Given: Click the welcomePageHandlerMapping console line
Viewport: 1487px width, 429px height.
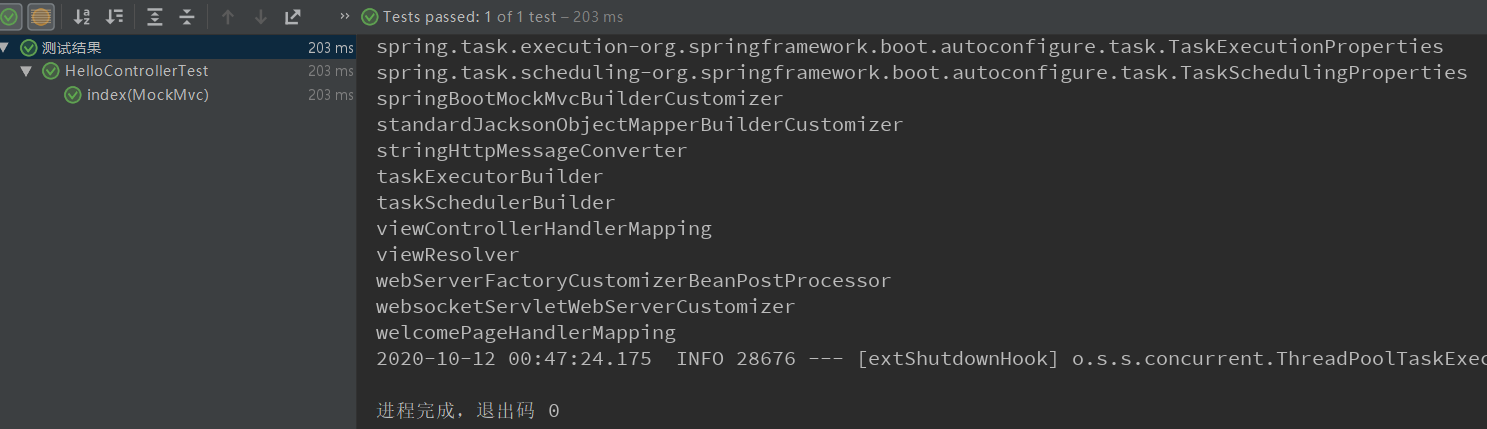Looking at the screenshot, I should [526, 332].
